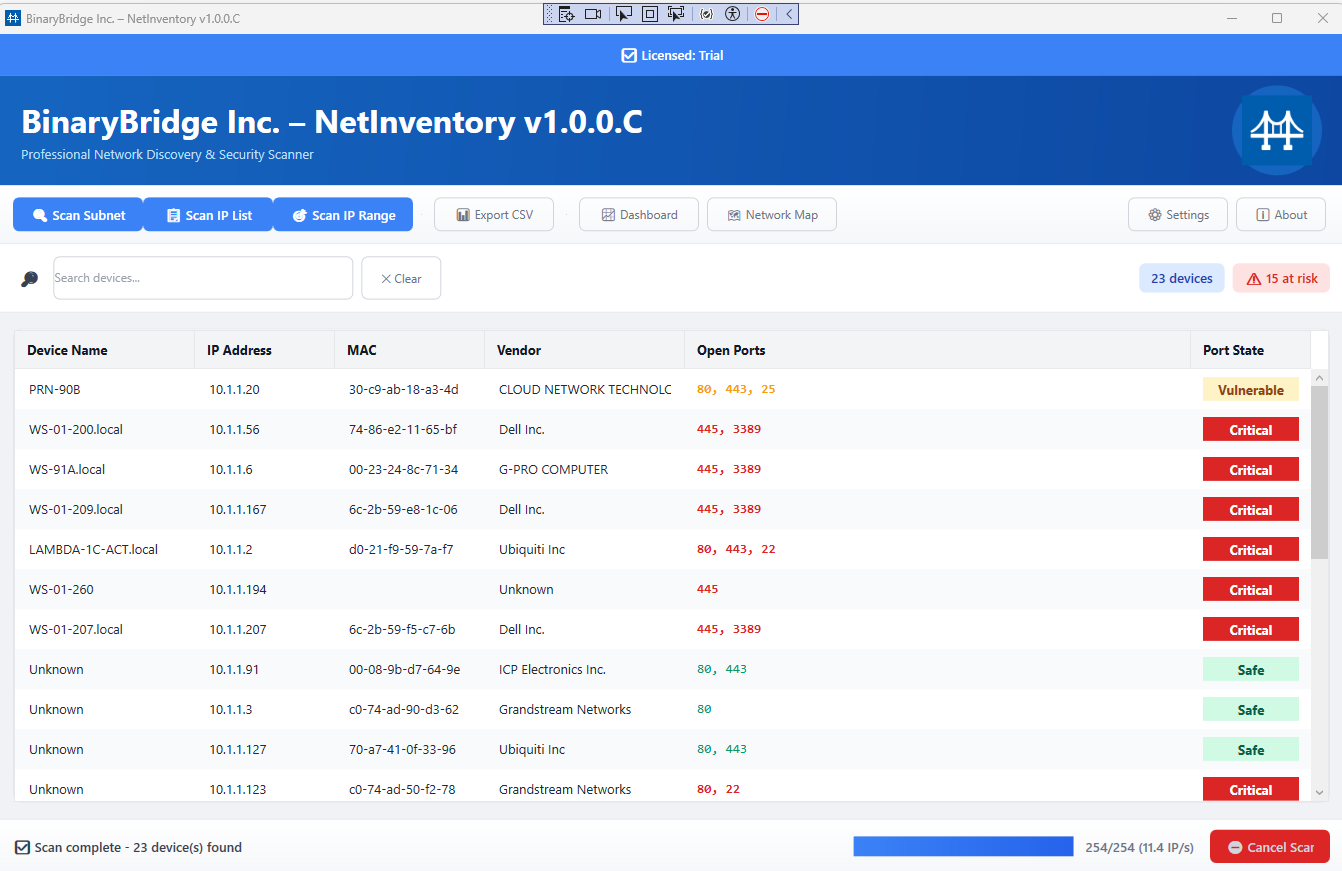Click the Licensed: Trial checkmark icon
The image size is (1342, 871).
[629, 56]
